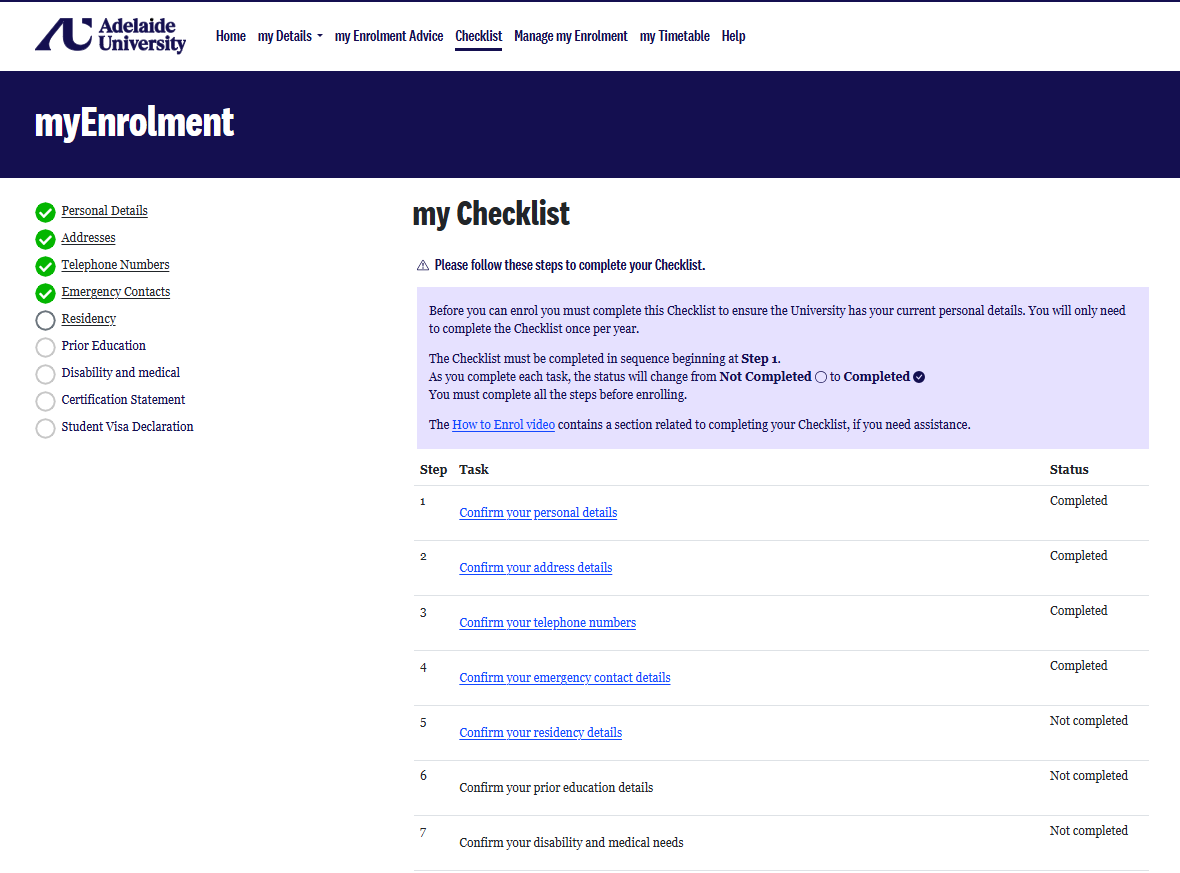The image size is (1180, 873).
Task: Click green check icon beside Telephone Numbers
Action: click(45, 266)
